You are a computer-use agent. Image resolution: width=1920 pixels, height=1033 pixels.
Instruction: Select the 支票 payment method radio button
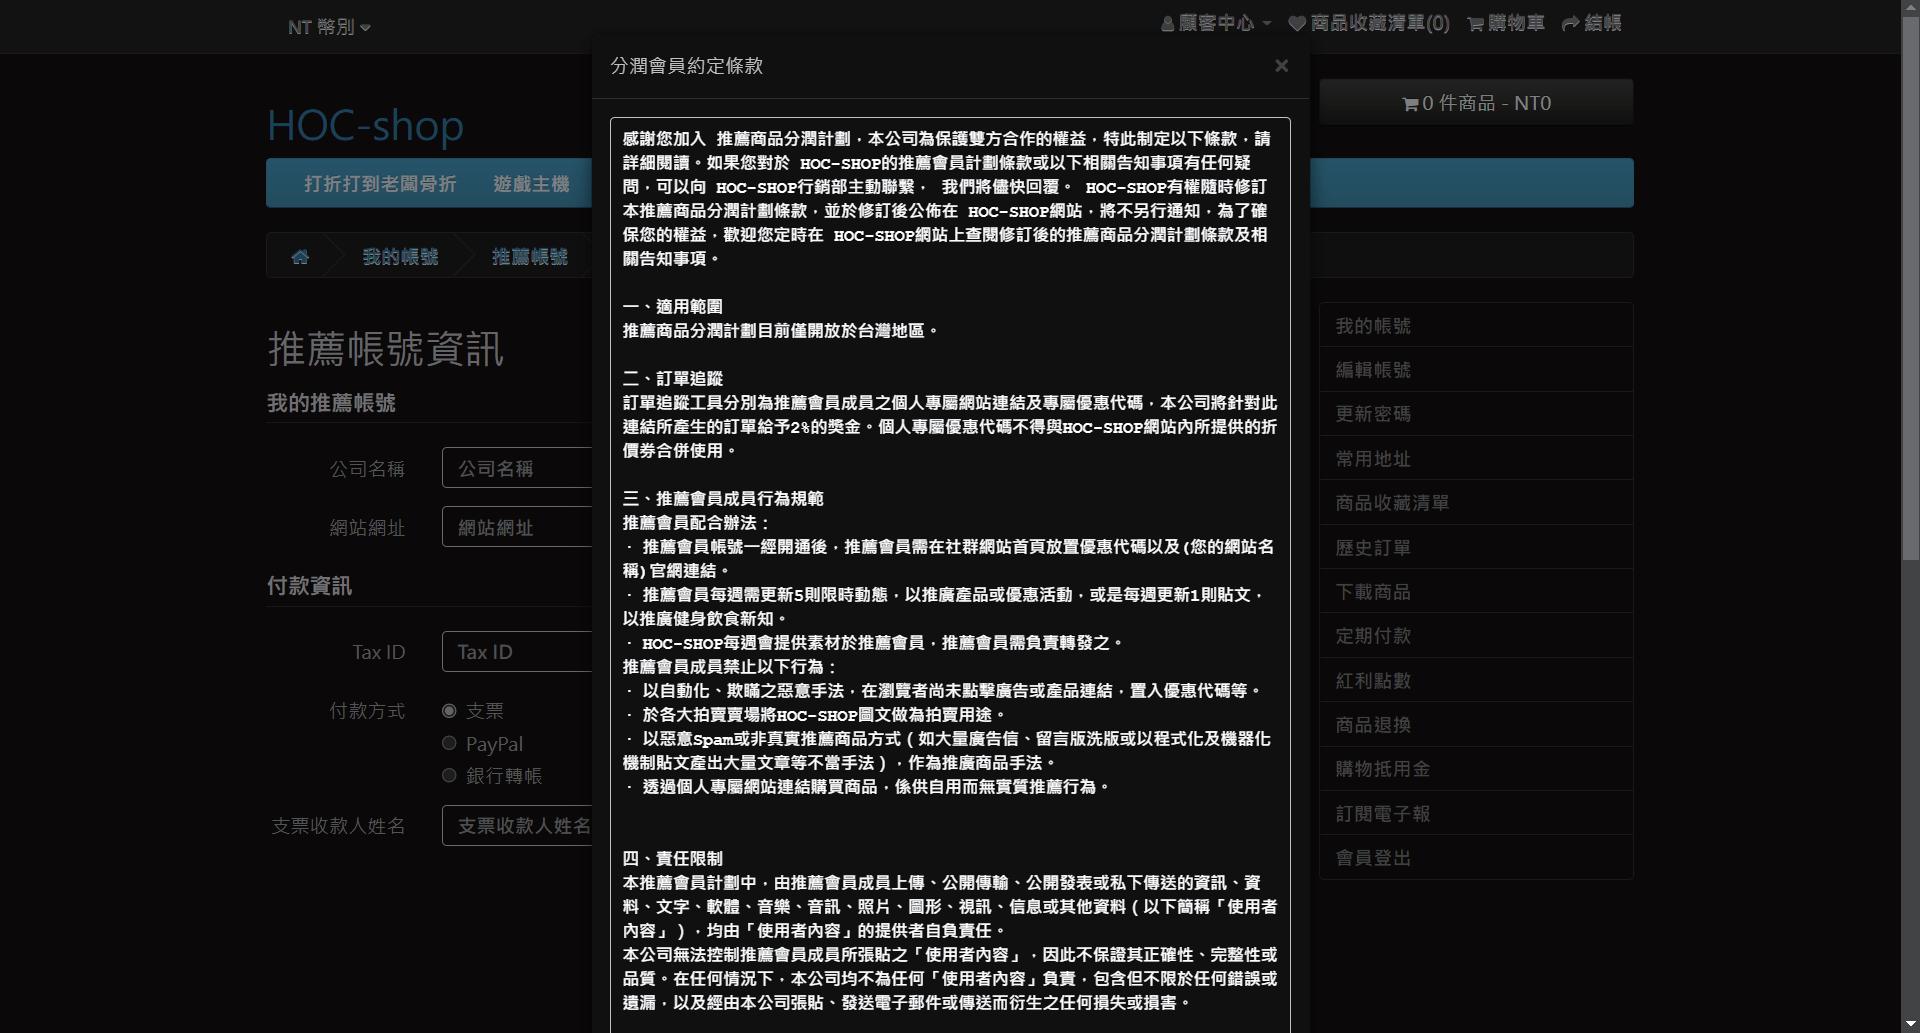[449, 711]
